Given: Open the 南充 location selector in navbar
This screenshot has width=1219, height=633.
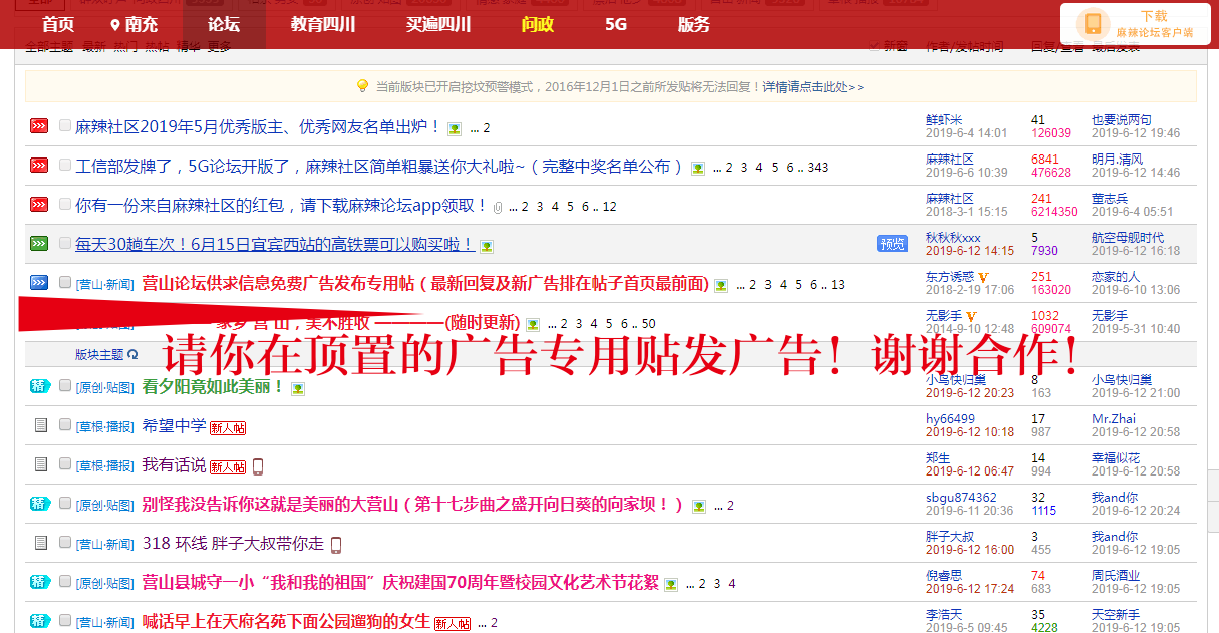Looking at the screenshot, I should (x=135, y=25).
